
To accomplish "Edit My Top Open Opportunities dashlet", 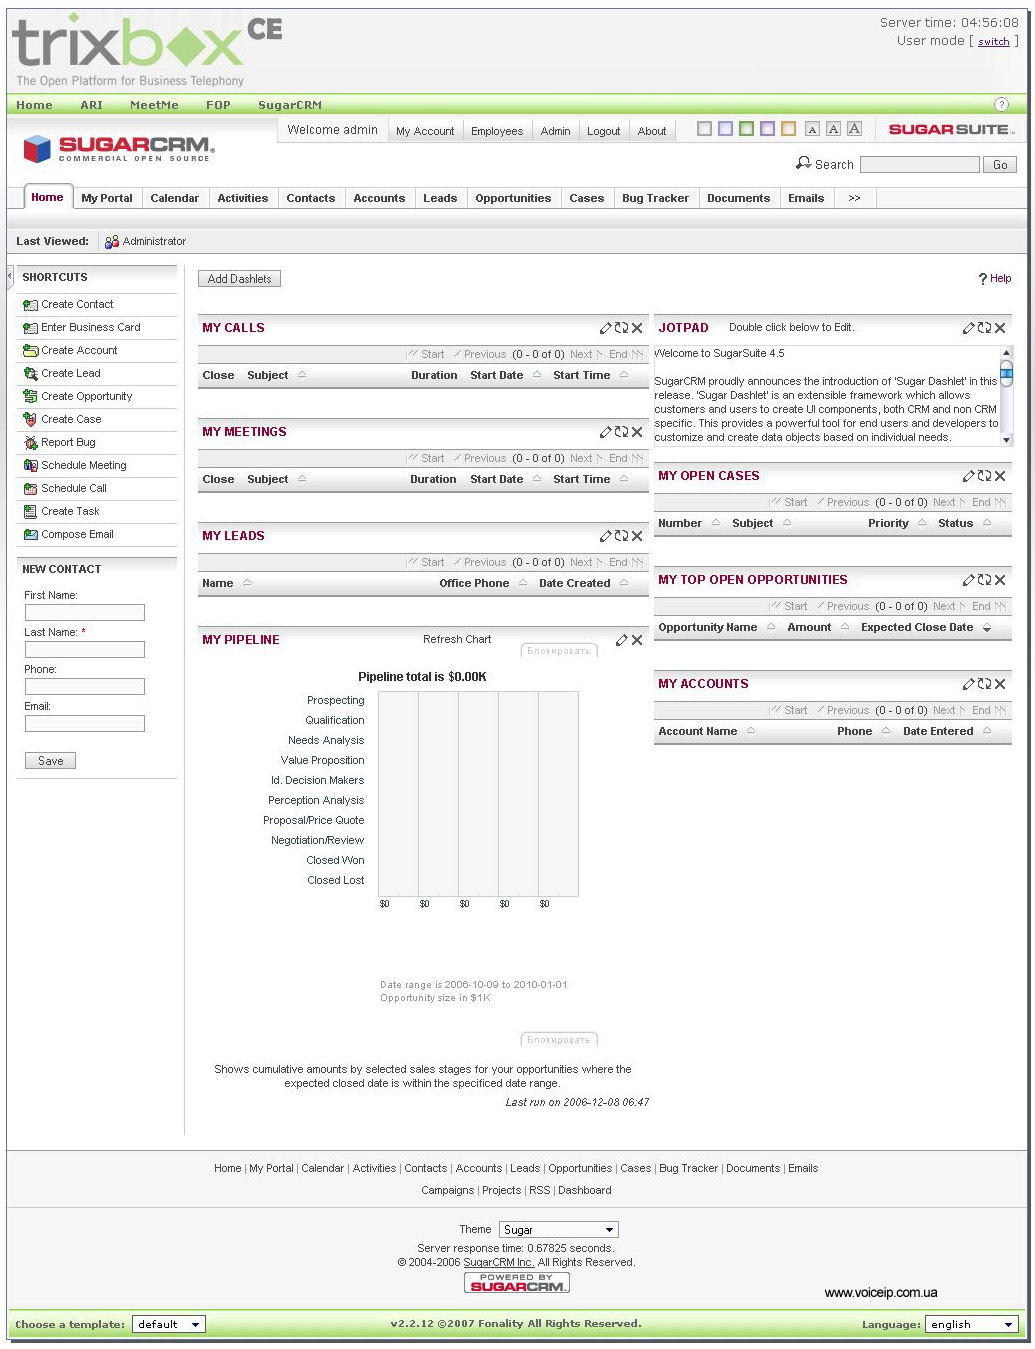I will tap(968, 580).
